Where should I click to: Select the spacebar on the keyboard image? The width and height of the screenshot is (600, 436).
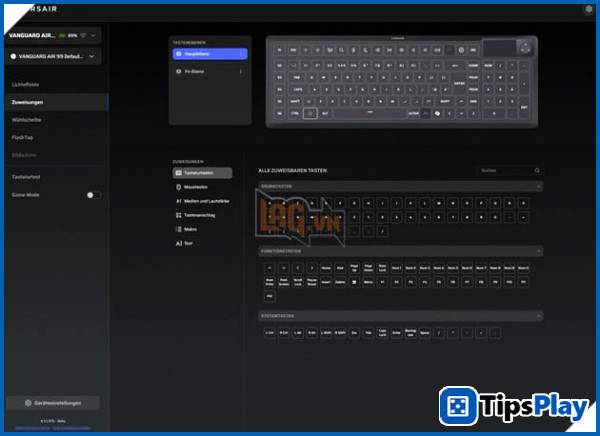(x=370, y=113)
